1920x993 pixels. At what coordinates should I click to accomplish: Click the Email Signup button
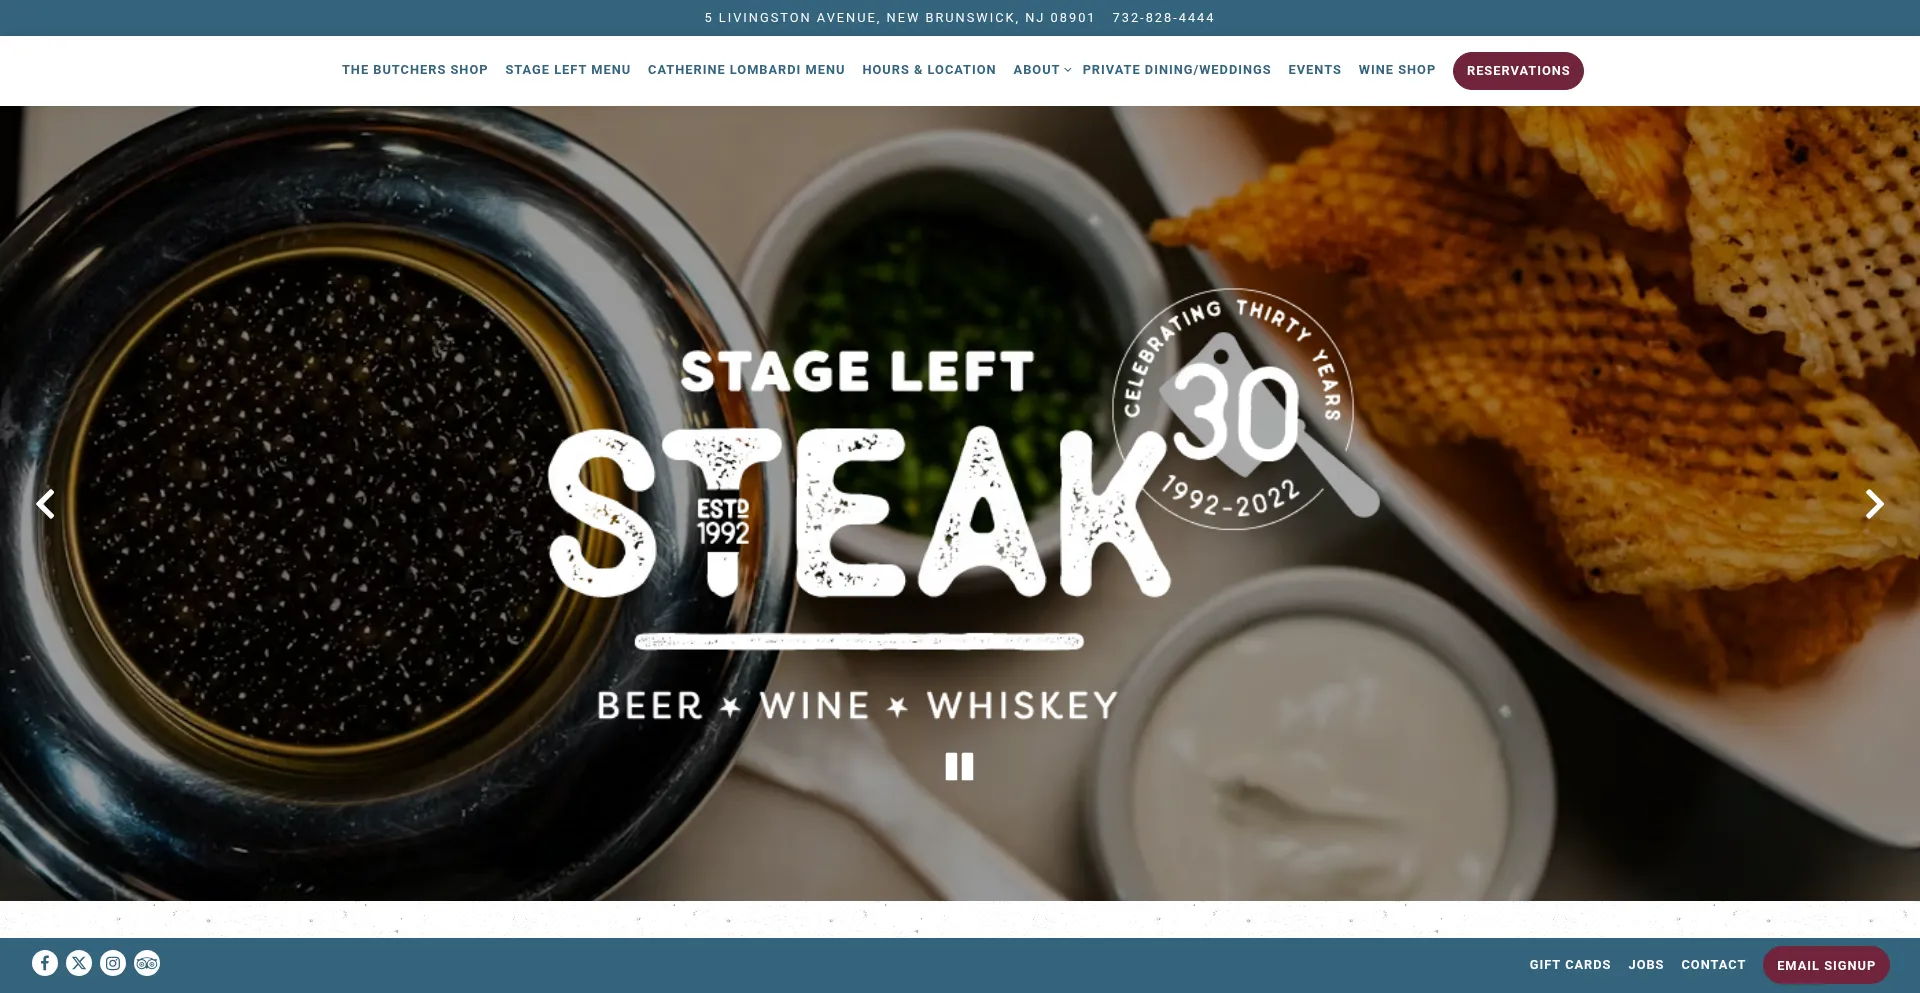point(1826,965)
